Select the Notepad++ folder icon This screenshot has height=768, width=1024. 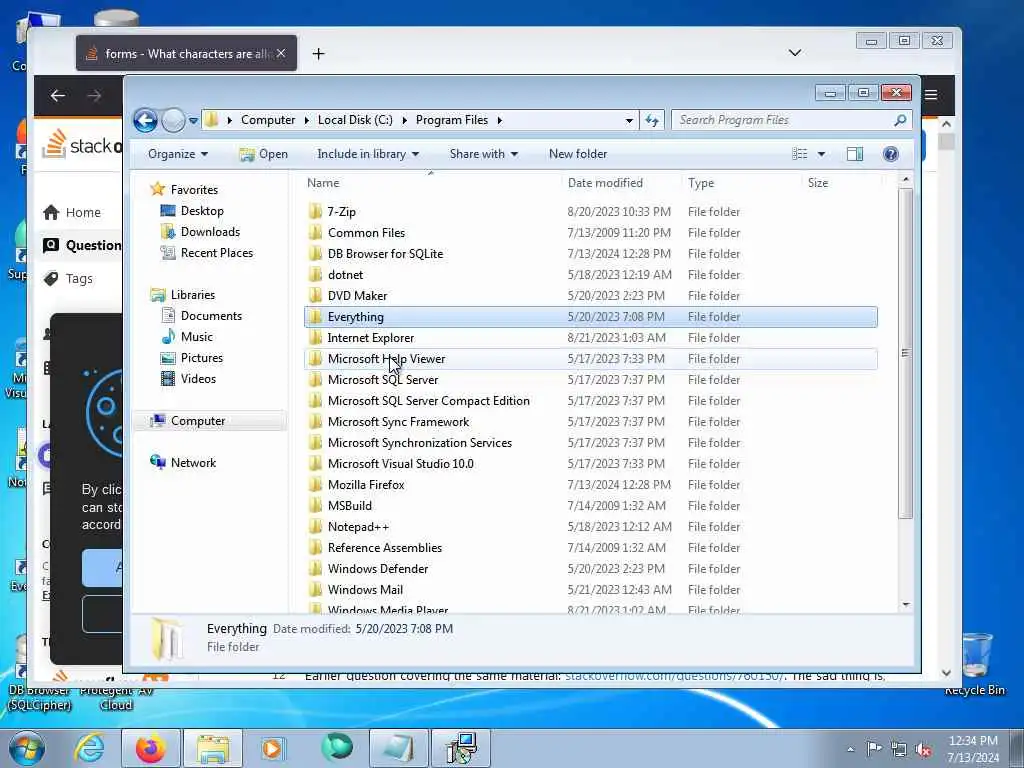tap(315, 526)
